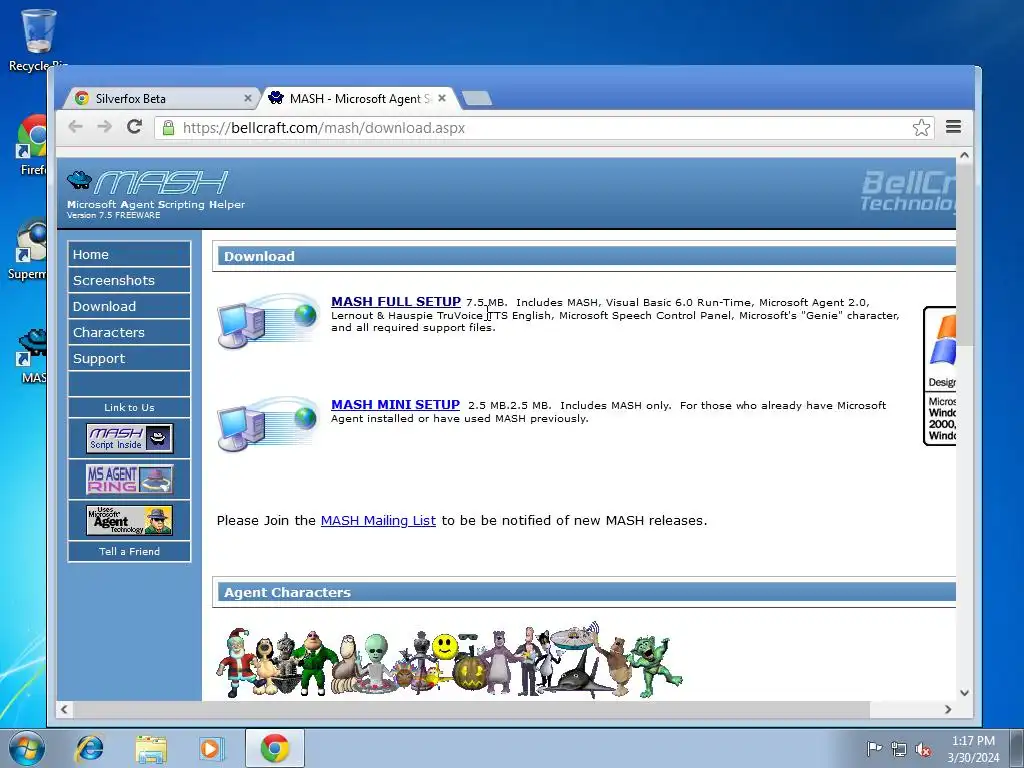Image resolution: width=1024 pixels, height=768 pixels.
Task: Click the Uses Microsoft Agent Technology badge
Action: pos(129,520)
